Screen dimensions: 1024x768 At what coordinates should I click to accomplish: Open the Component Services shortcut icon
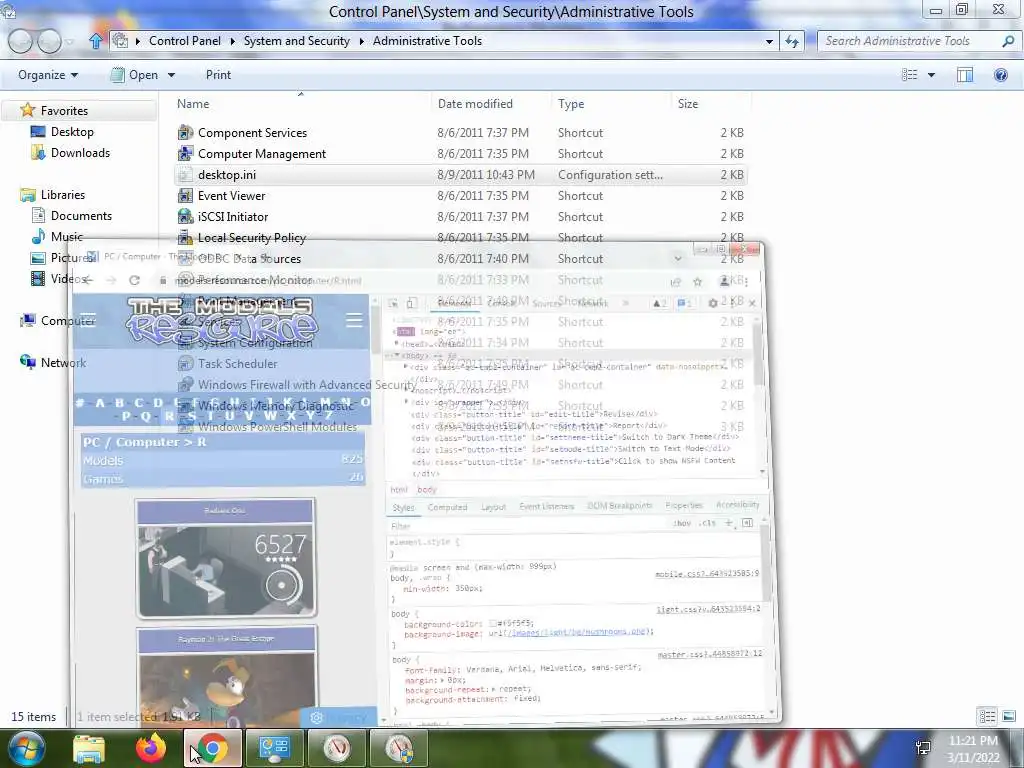click(185, 133)
